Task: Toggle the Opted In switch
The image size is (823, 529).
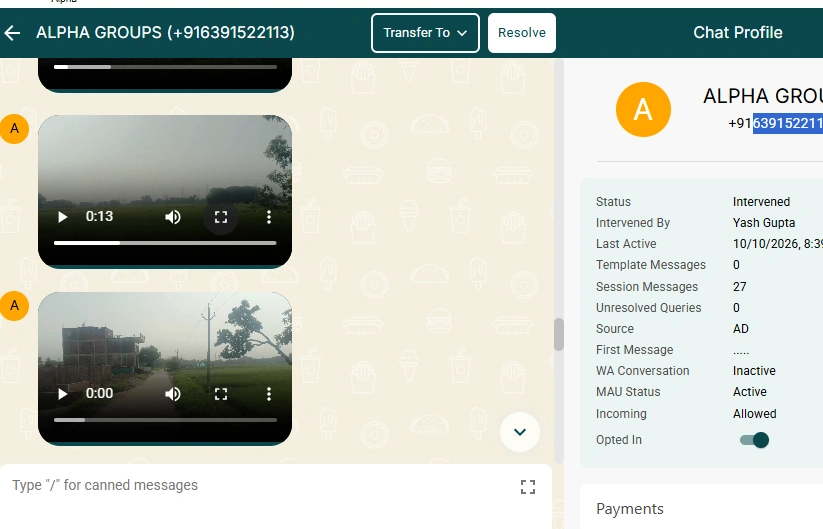Action: click(754, 440)
